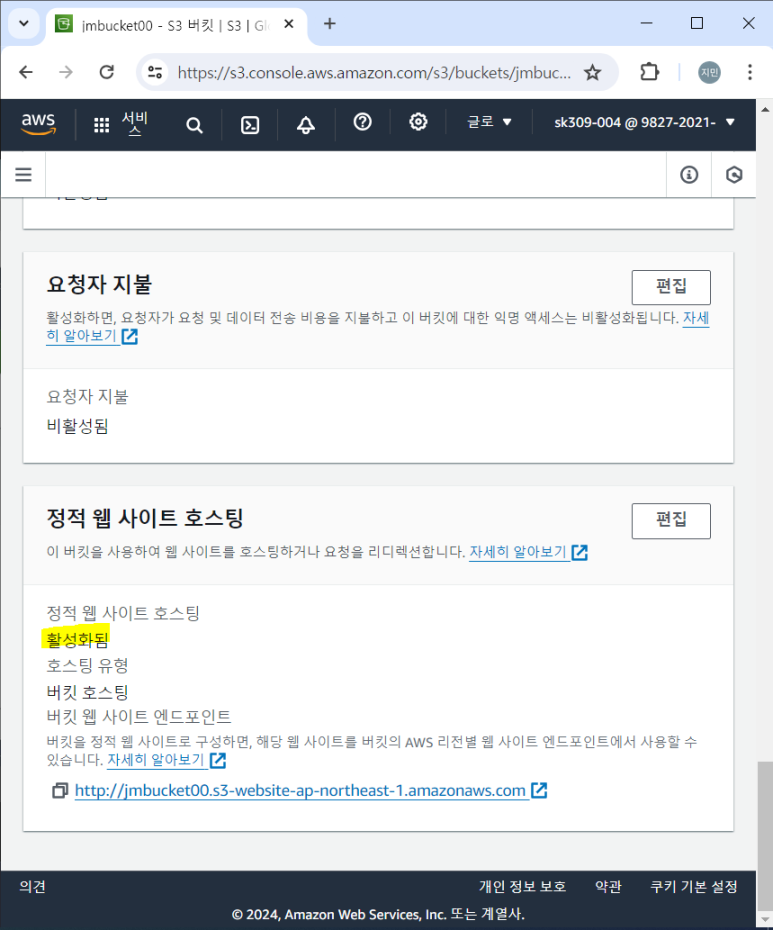Open the browser extensions puzzle icon
773x930 pixels.
click(x=650, y=72)
